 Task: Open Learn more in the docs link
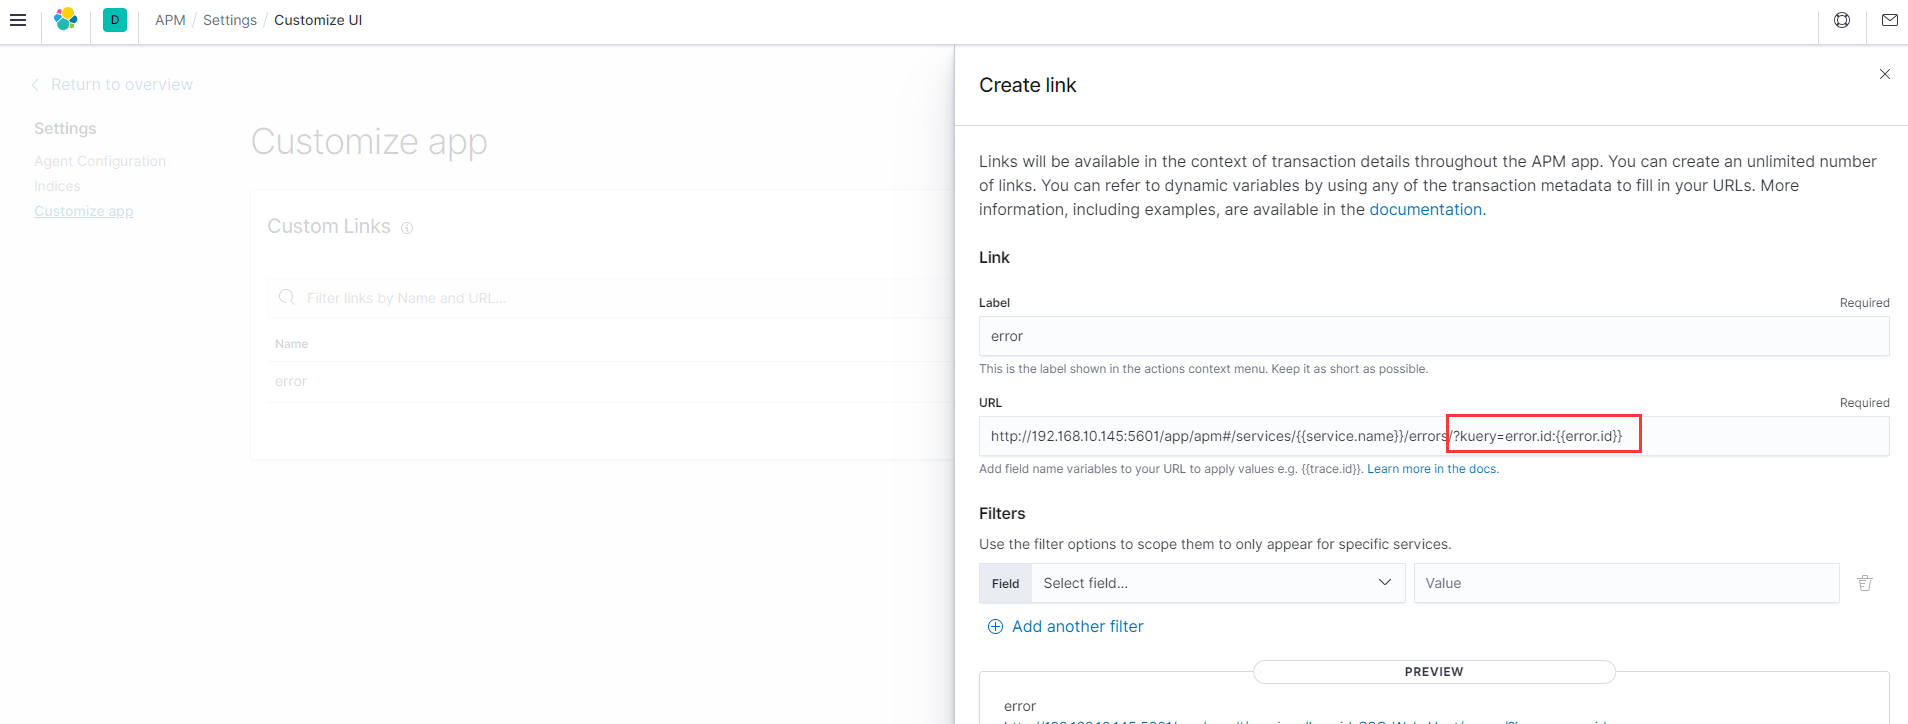tap(1432, 469)
